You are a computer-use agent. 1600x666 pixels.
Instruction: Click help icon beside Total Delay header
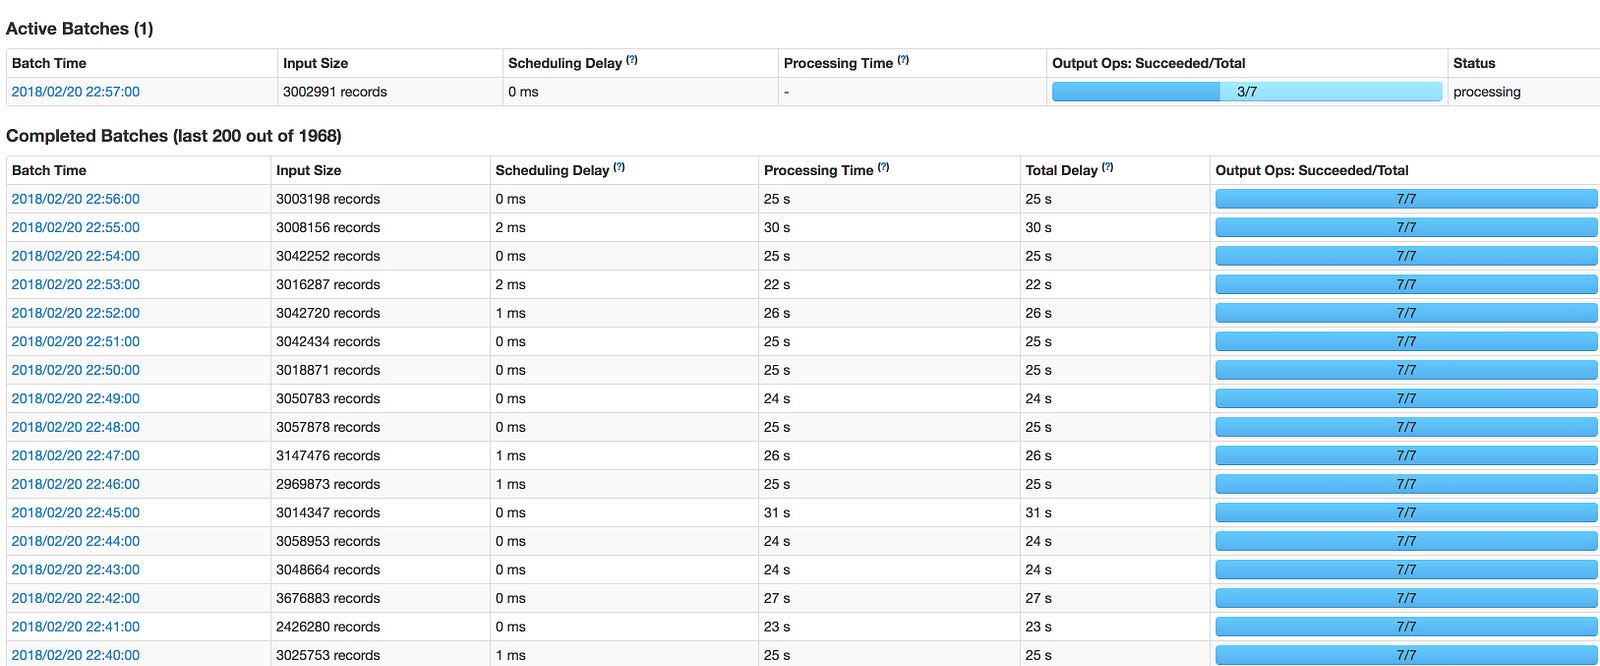pyautogui.click(x=1107, y=168)
